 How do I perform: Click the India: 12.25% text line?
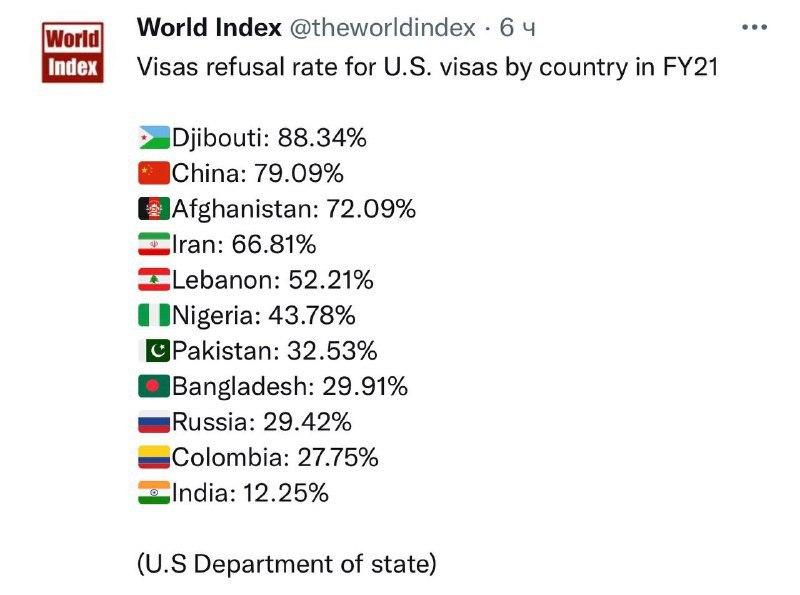tap(250, 493)
